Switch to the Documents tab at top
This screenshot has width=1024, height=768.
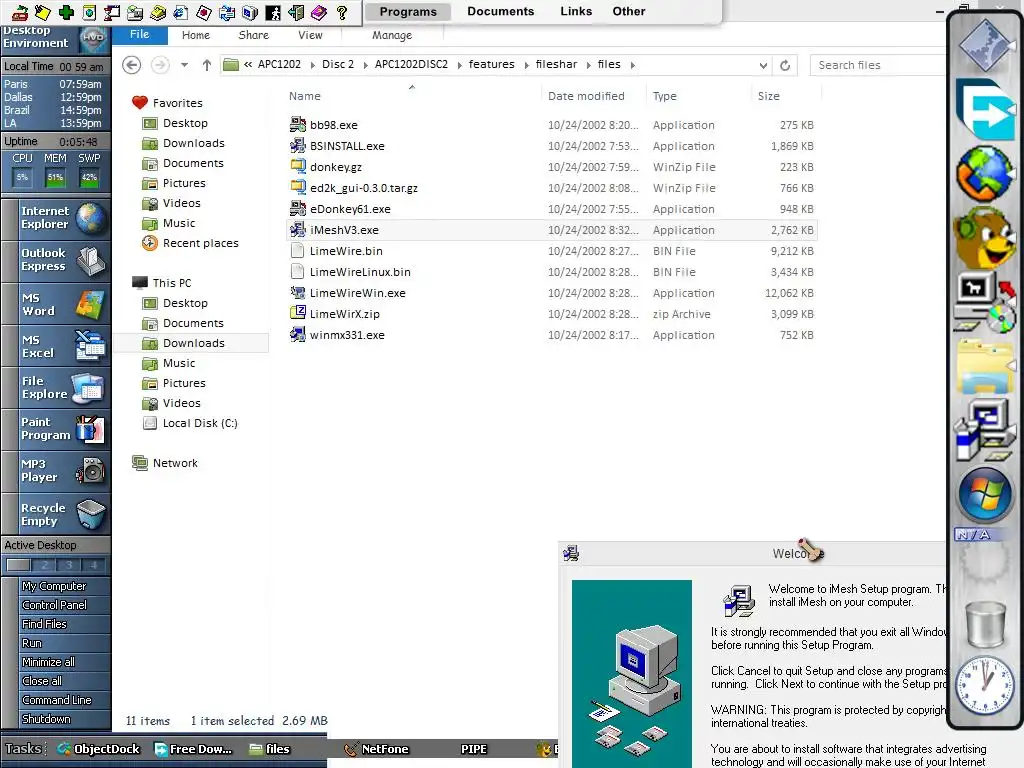click(500, 11)
